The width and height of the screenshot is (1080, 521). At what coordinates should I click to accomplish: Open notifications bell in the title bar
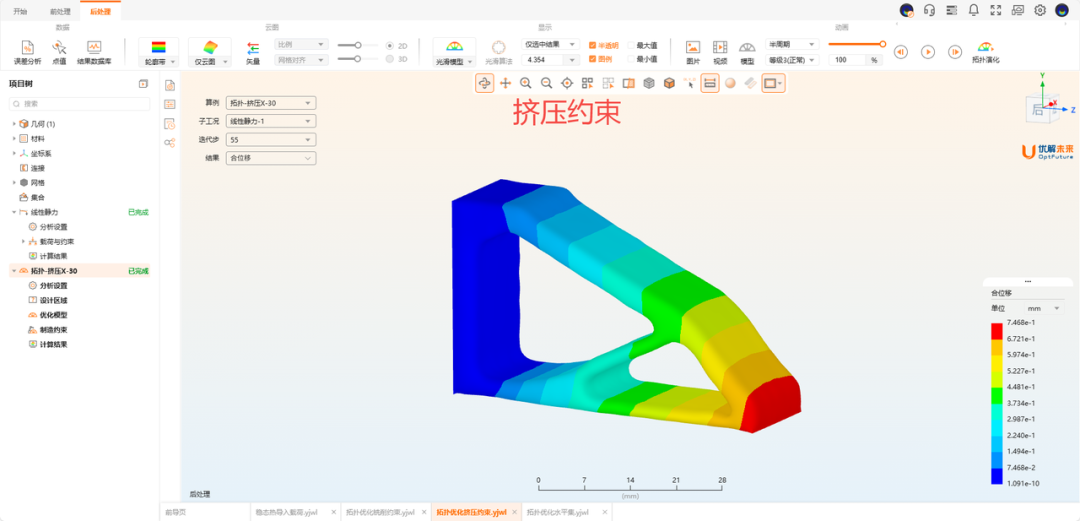pyautogui.click(x=973, y=10)
